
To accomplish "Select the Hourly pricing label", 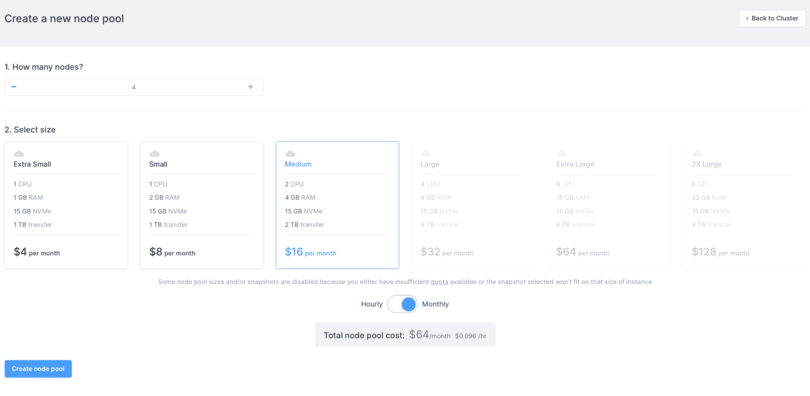I will (x=371, y=304).
